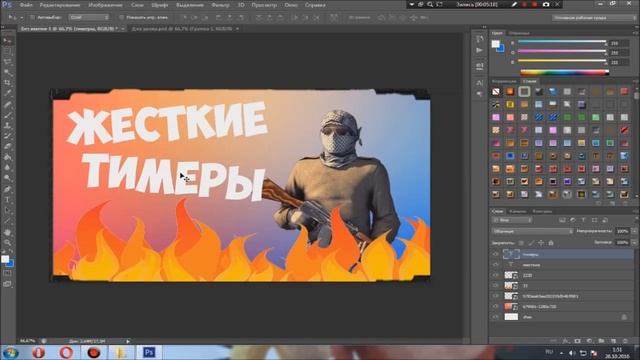
Task: Open the Opacity slider arrow
Action: (x=634, y=231)
